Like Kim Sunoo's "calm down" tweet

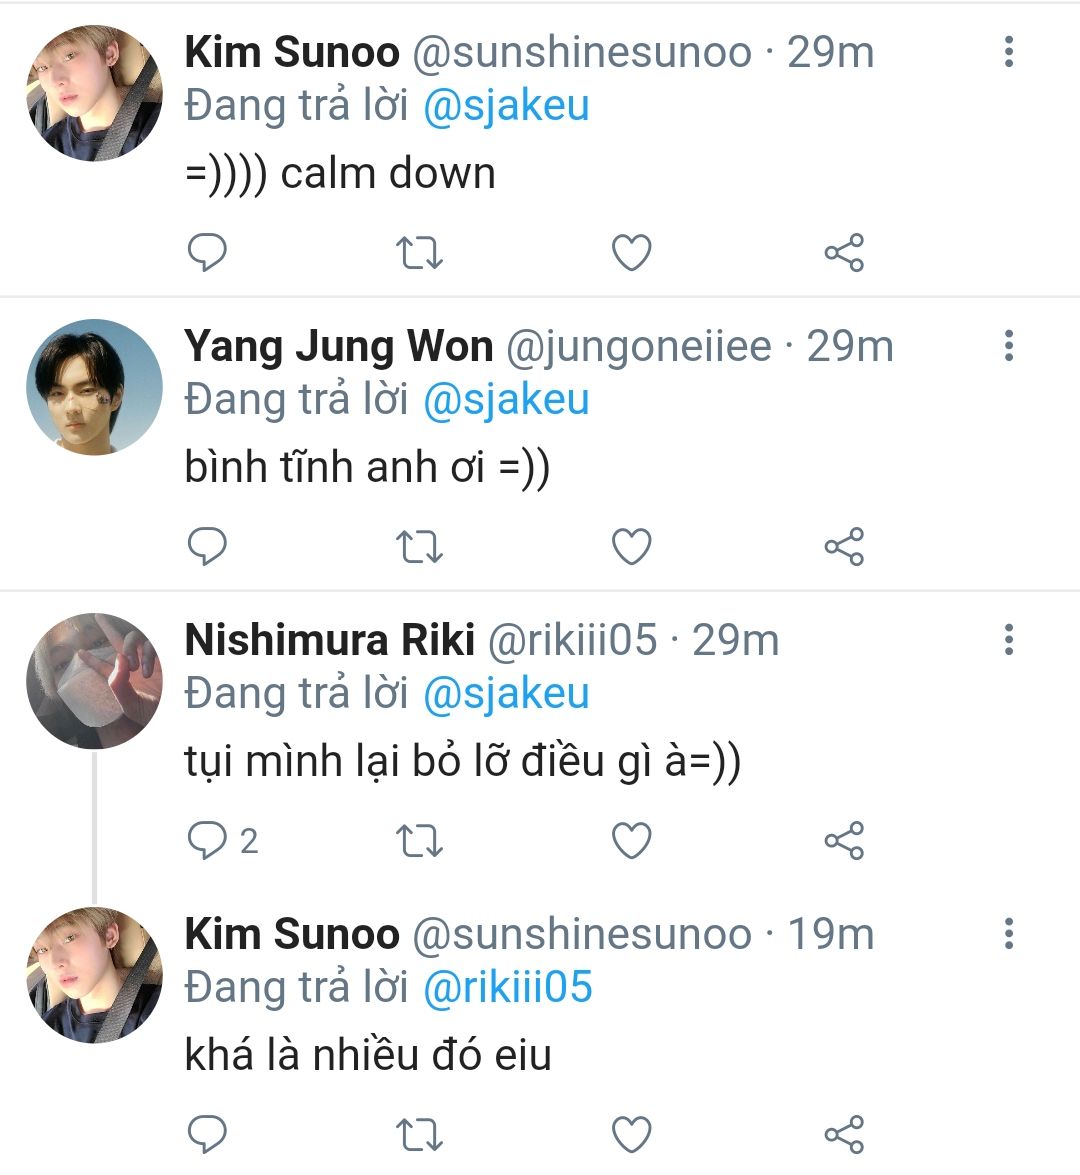tap(631, 253)
